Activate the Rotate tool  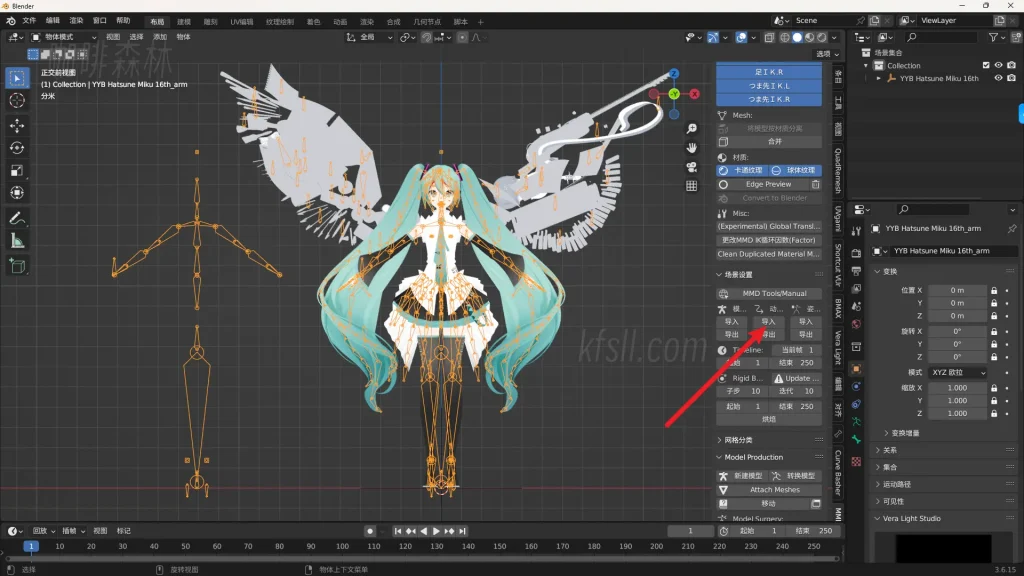pyautogui.click(x=17, y=148)
